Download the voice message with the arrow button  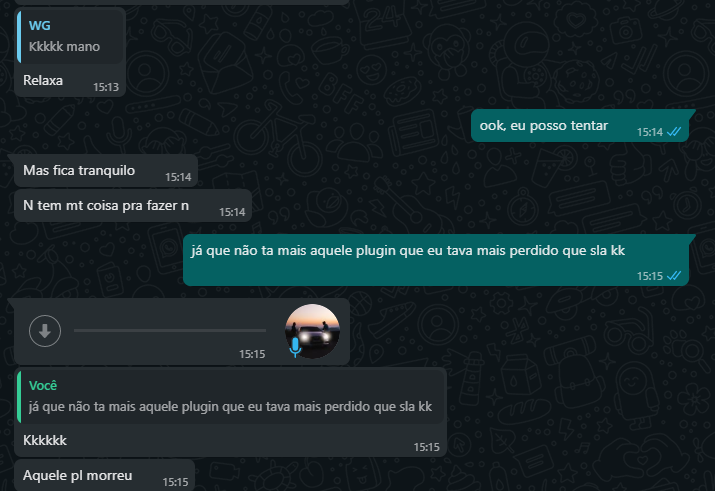pos(45,331)
